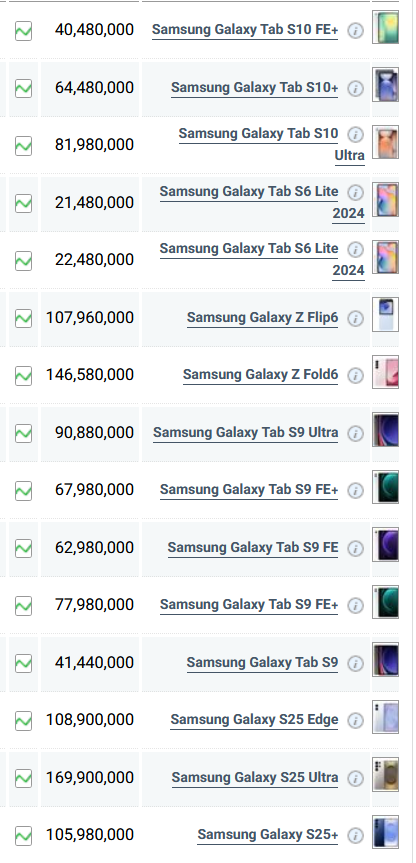Open Samsung Galaxy Tab S9 FE link

point(253,548)
